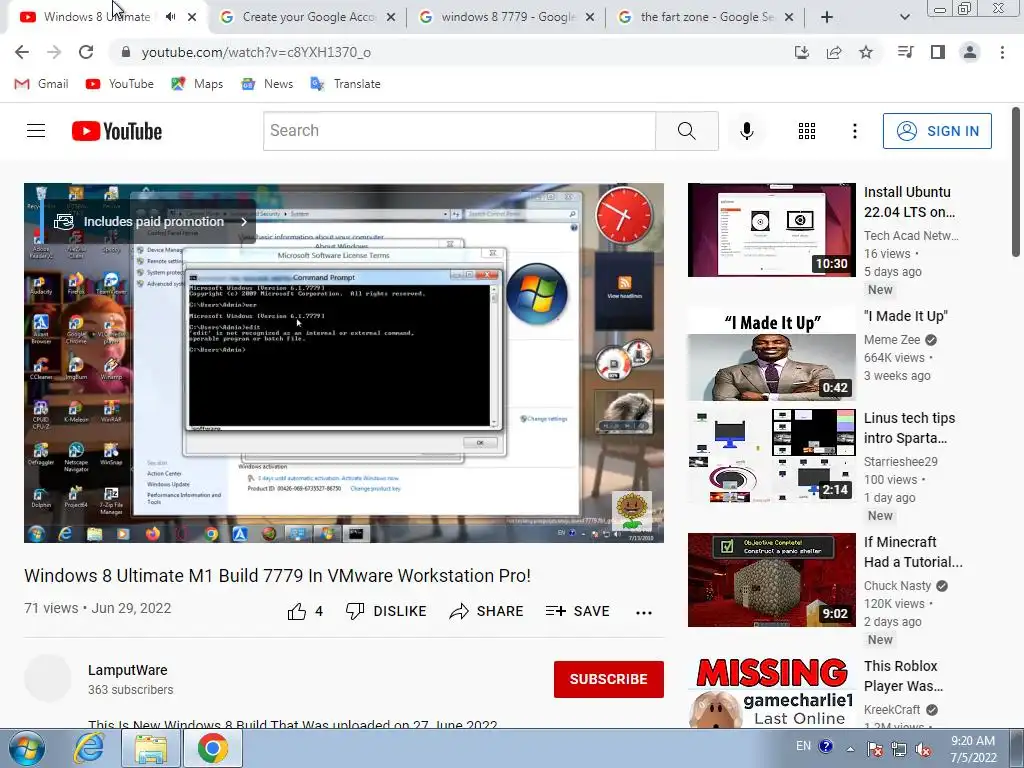Open This Roblox Player Was video title
The image size is (1024, 768).
903,676
